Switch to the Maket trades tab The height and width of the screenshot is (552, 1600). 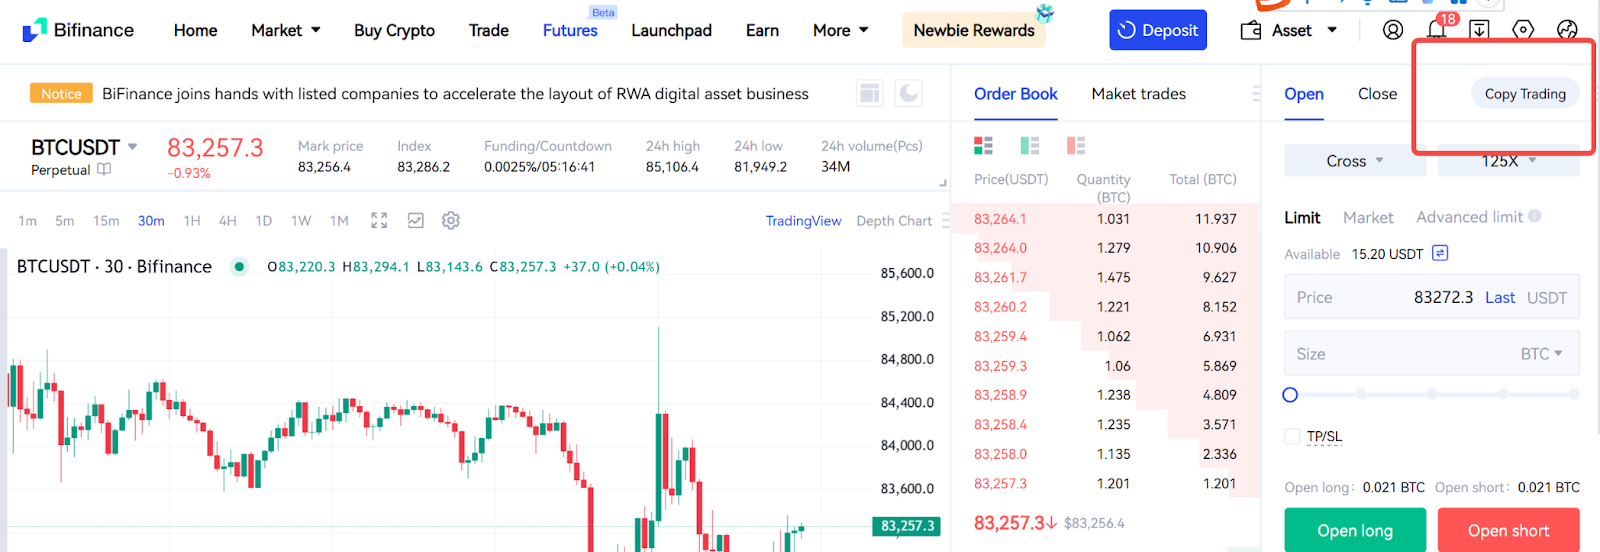point(1138,94)
